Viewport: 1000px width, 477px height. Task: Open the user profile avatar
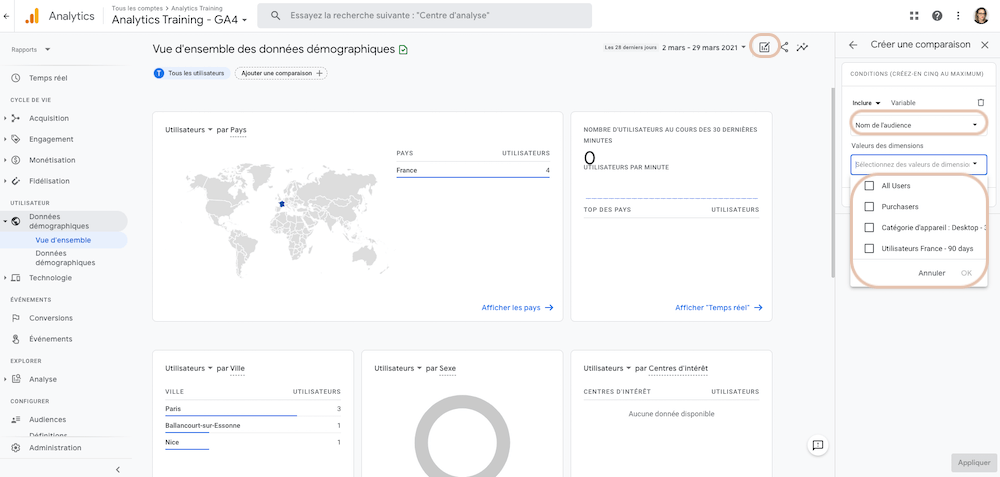(981, 16)
